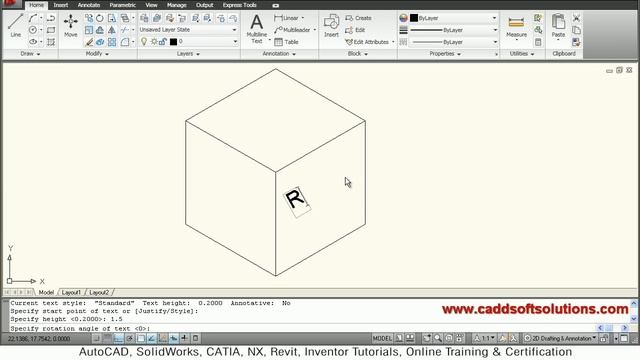This screenshot has width=640, height=360.
Task: Expand the Properties panel
Action: click(x=445, y=53)
